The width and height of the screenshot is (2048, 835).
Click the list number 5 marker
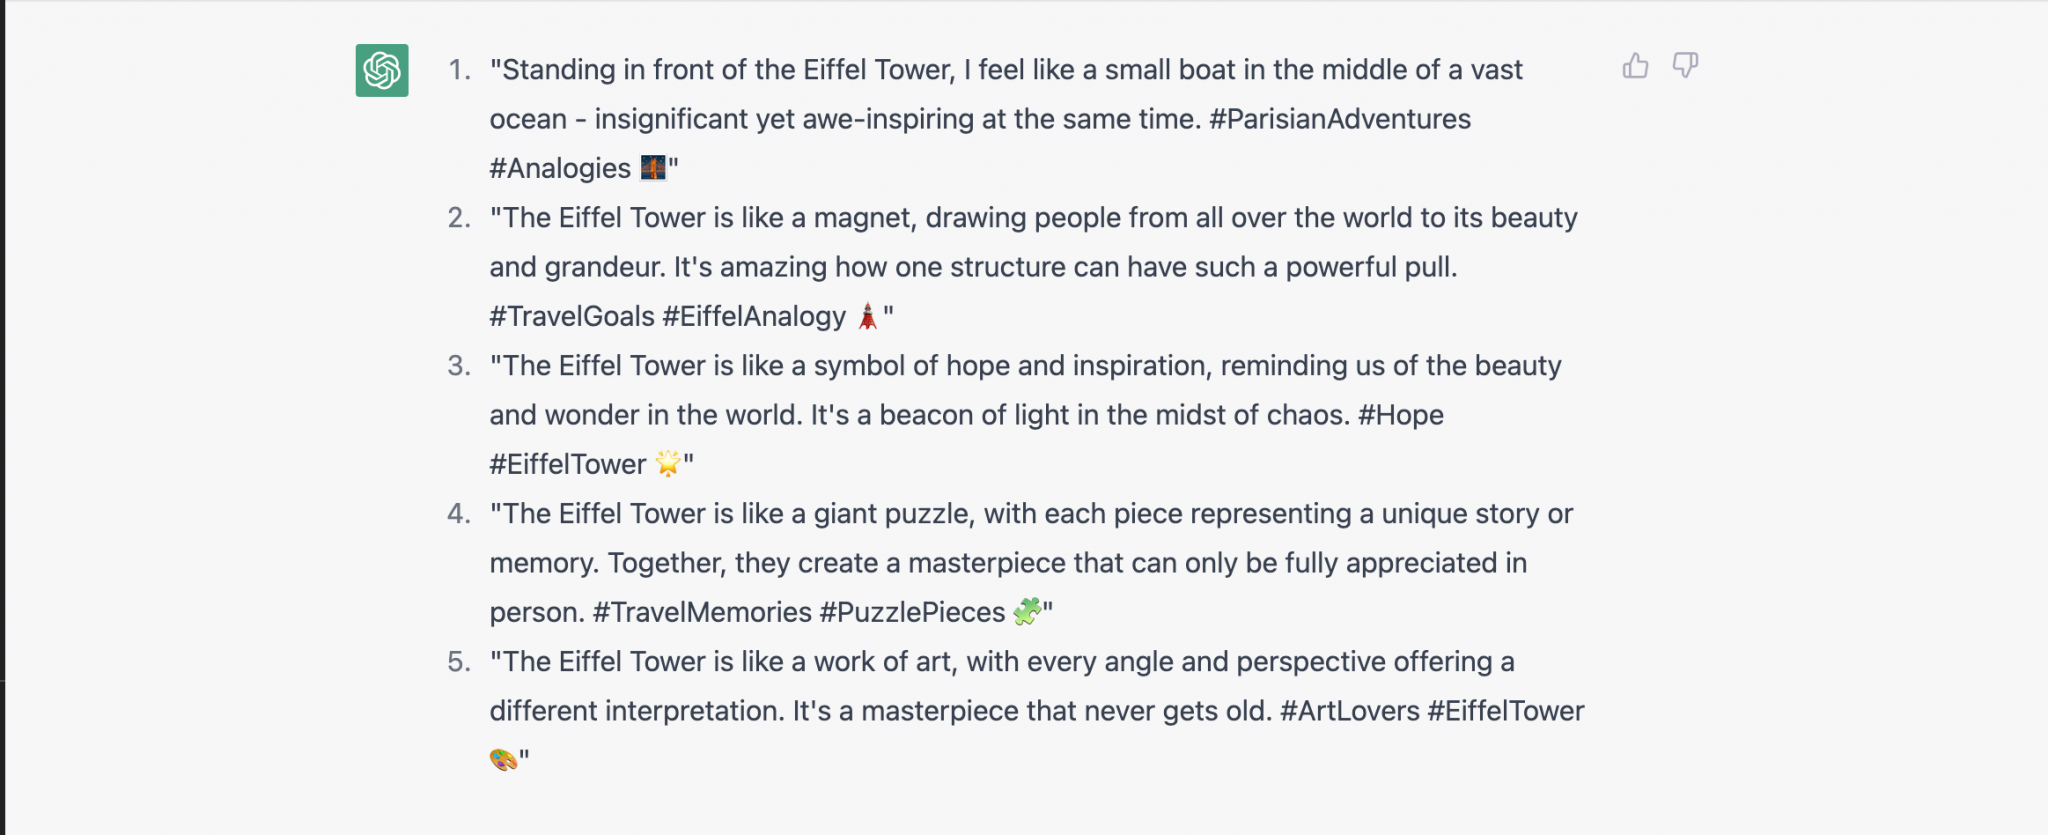tap(459, 662)
